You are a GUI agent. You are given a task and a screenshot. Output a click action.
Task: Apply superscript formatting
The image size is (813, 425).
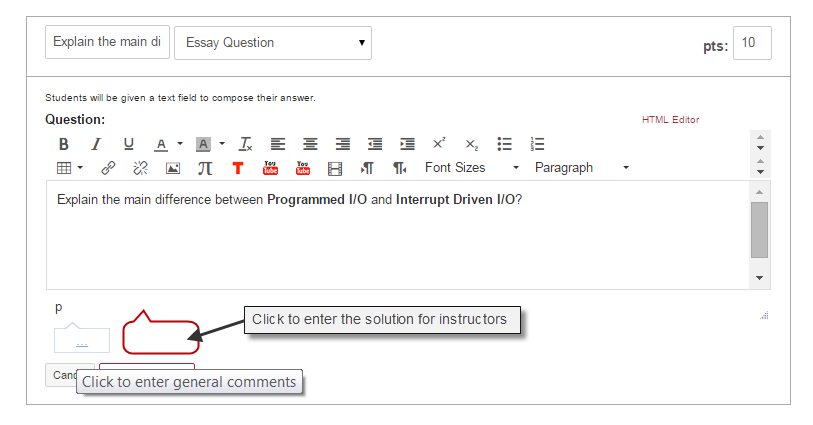(438, 144)
